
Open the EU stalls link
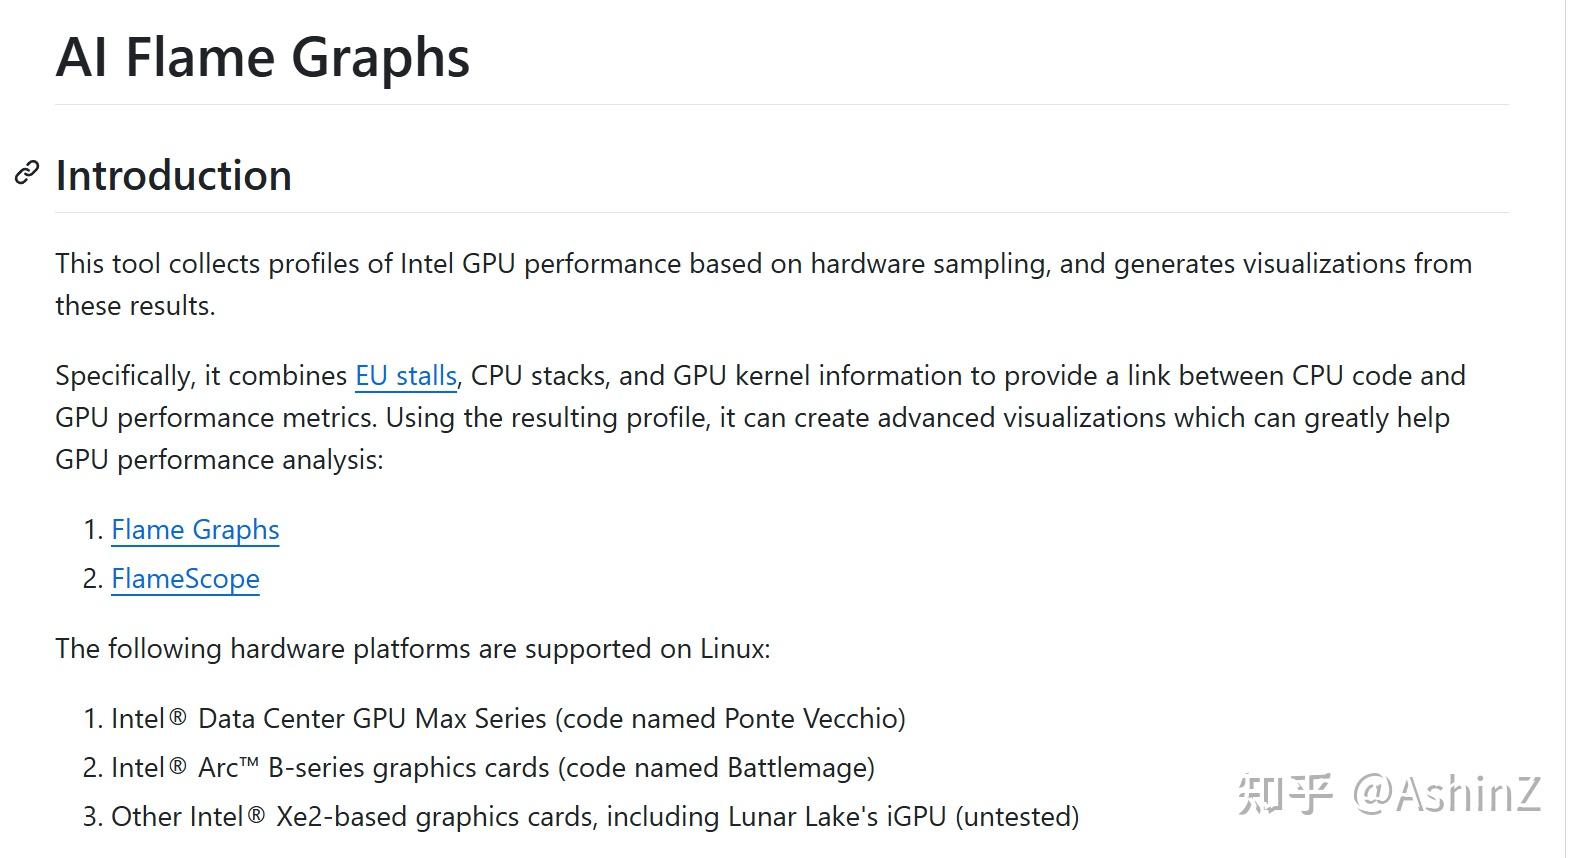406,376
